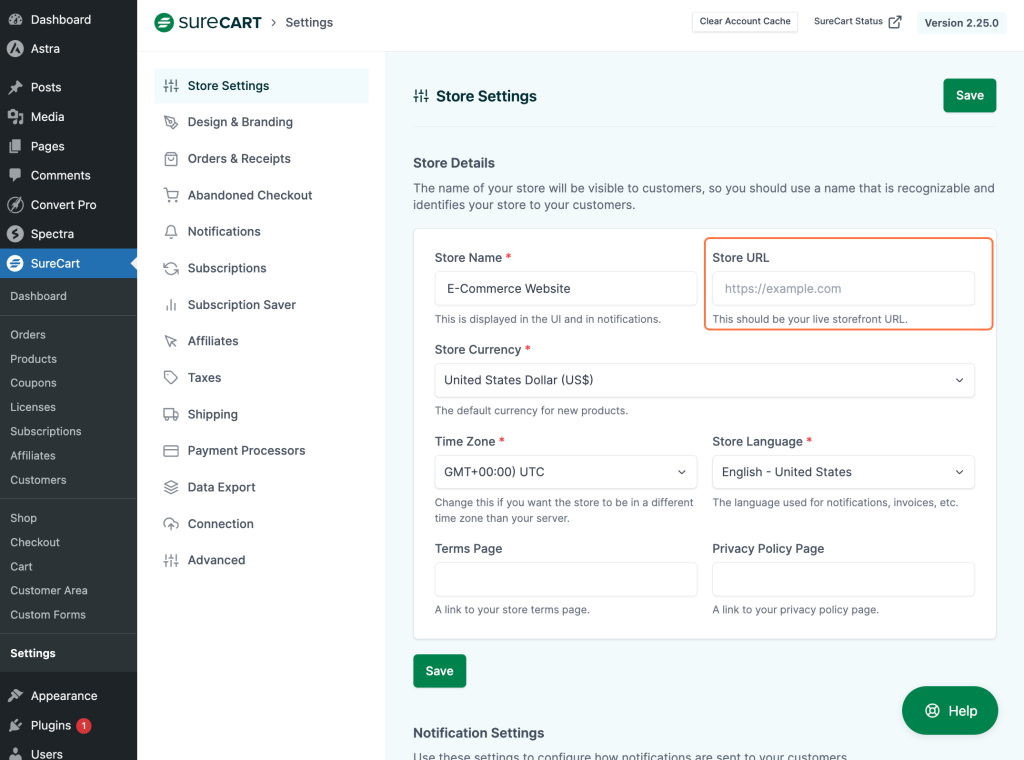Open the Store Currency dropdown

[x=703, y=380]
